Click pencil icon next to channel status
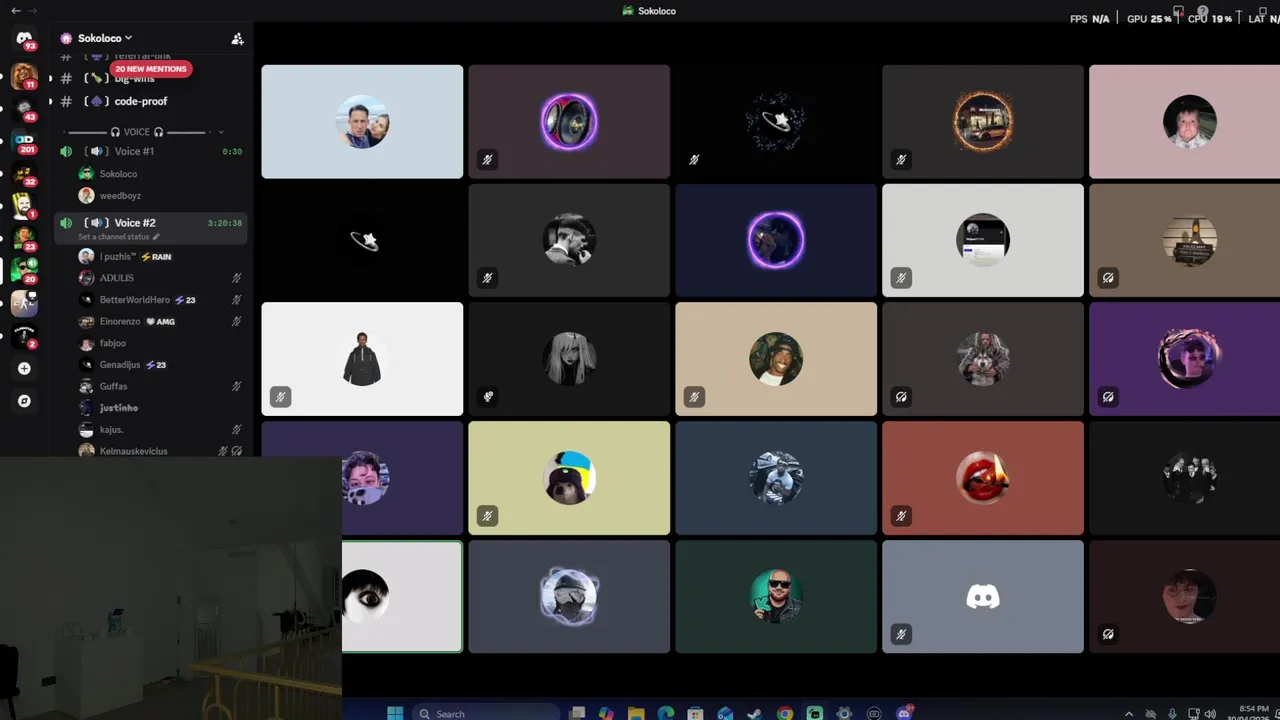Screen dimensions: 1280x720 click(x=156, y=237)
